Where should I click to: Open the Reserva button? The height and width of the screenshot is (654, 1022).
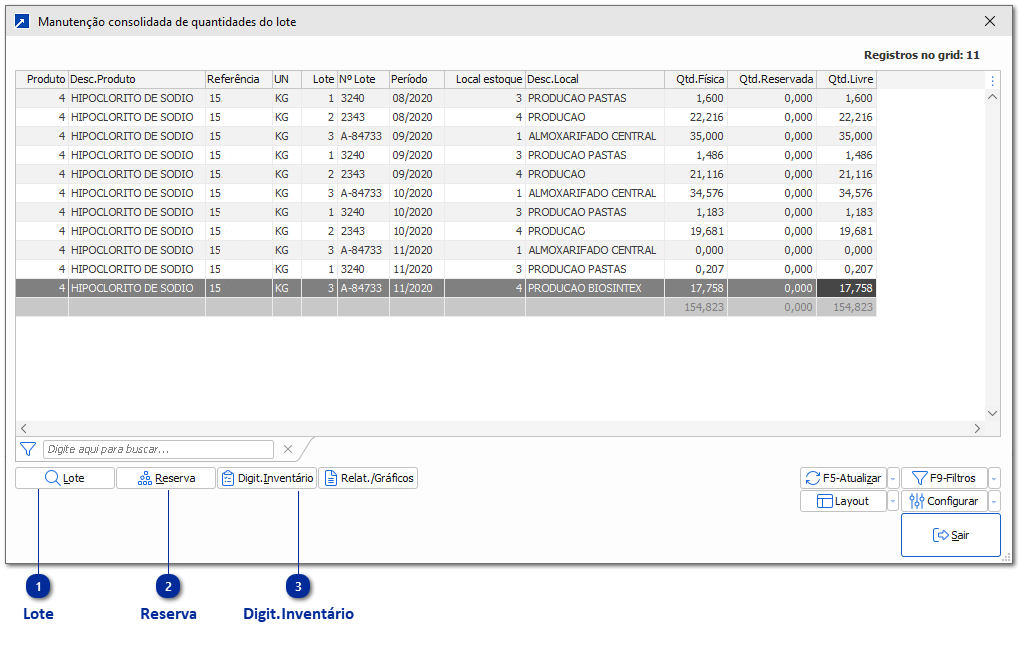coord(166,479)
